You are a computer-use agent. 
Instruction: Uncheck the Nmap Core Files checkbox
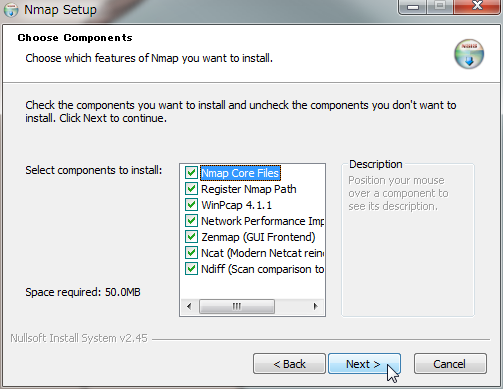tap(191, 173)
